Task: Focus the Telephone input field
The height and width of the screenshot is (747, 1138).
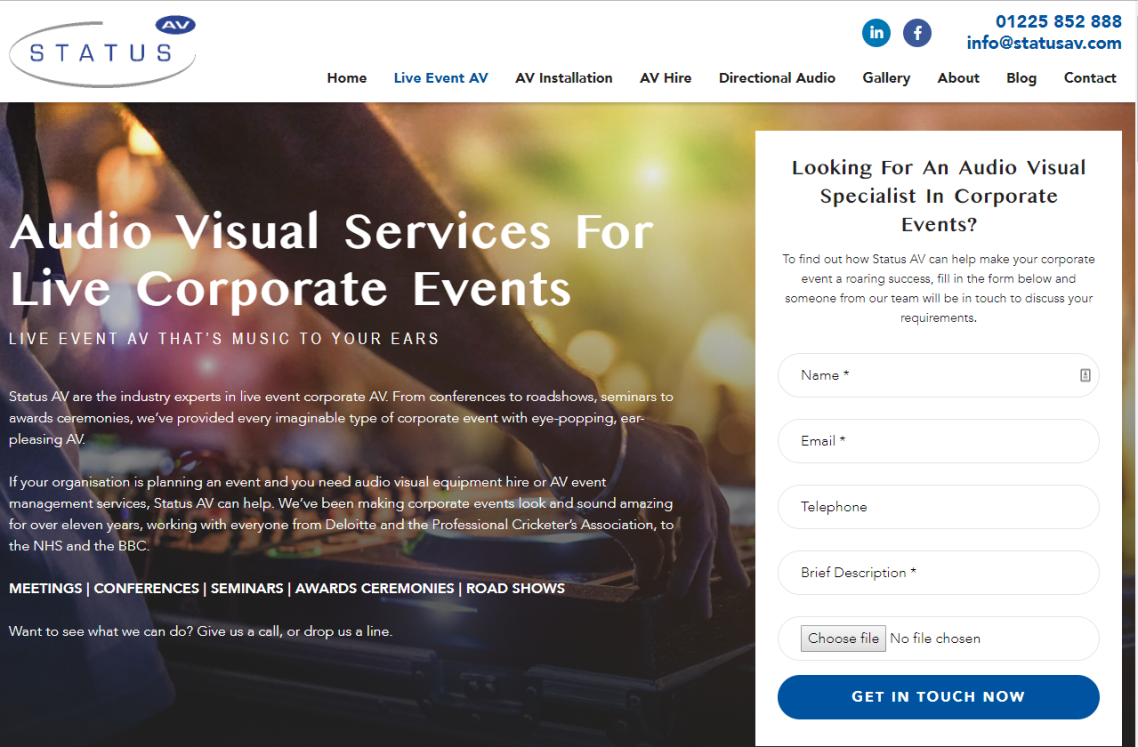Action: 938,507
